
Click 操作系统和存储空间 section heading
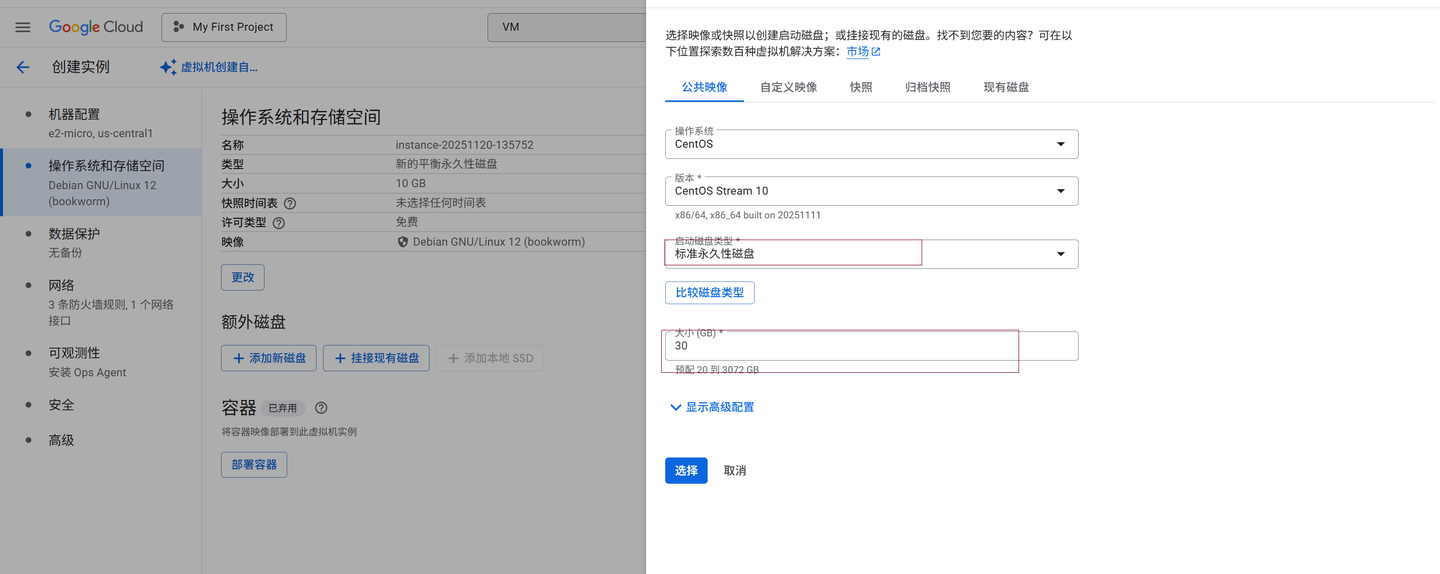click(301, 118)
